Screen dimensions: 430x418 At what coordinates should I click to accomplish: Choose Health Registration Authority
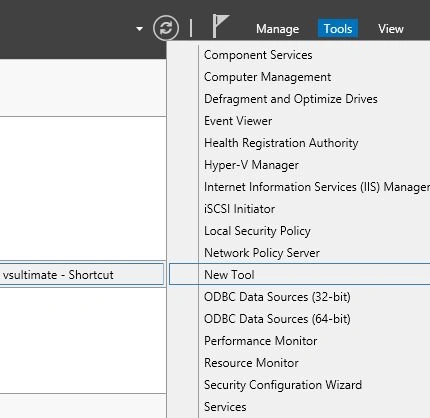[281, 143]
